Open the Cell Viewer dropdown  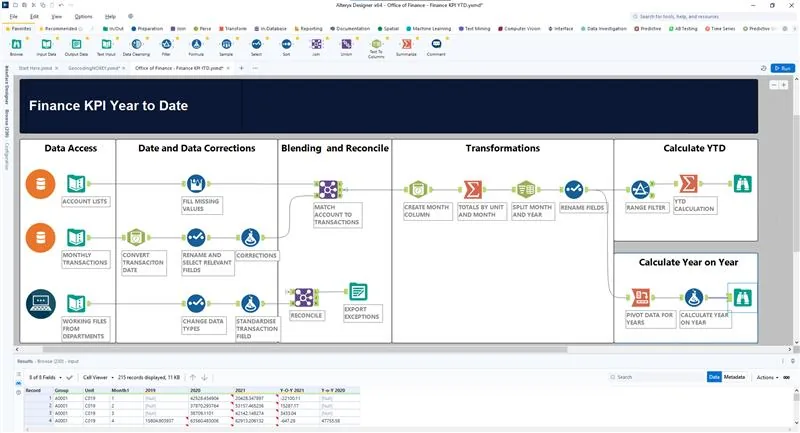point(98,377)
